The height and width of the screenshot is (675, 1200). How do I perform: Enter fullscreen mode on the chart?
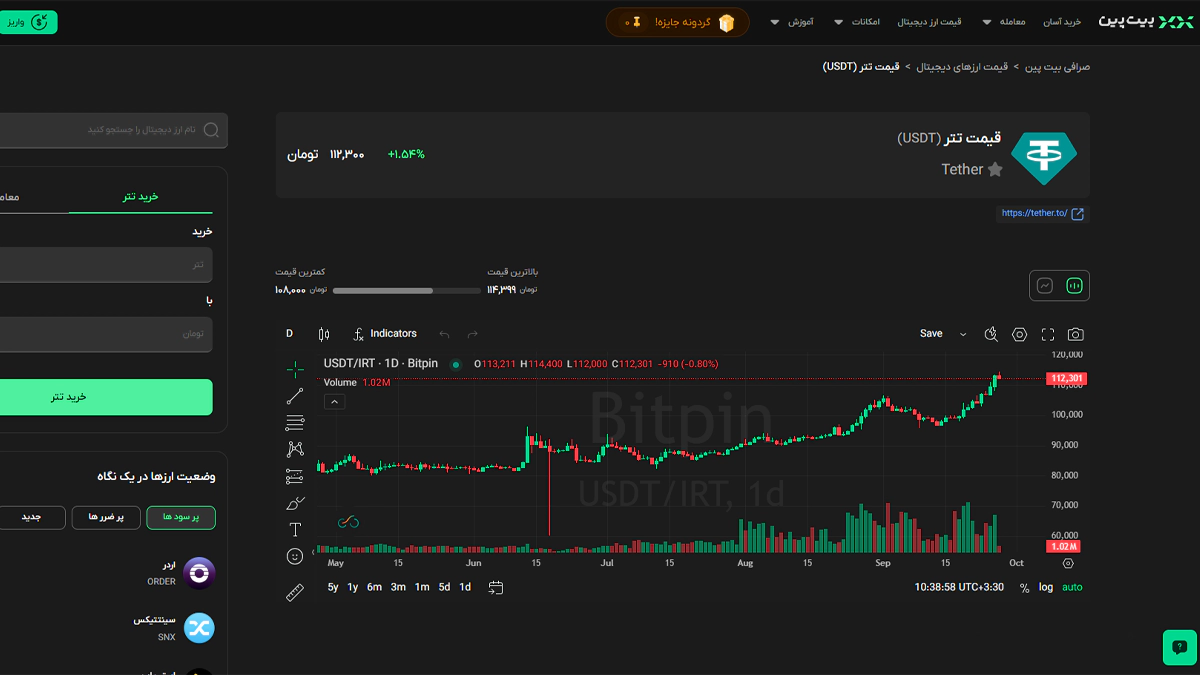click(x=1048, y=334)
